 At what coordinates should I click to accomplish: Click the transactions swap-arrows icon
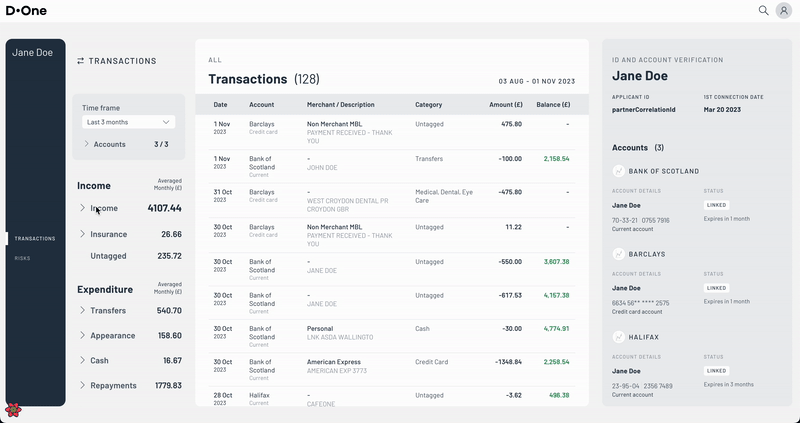81,61
